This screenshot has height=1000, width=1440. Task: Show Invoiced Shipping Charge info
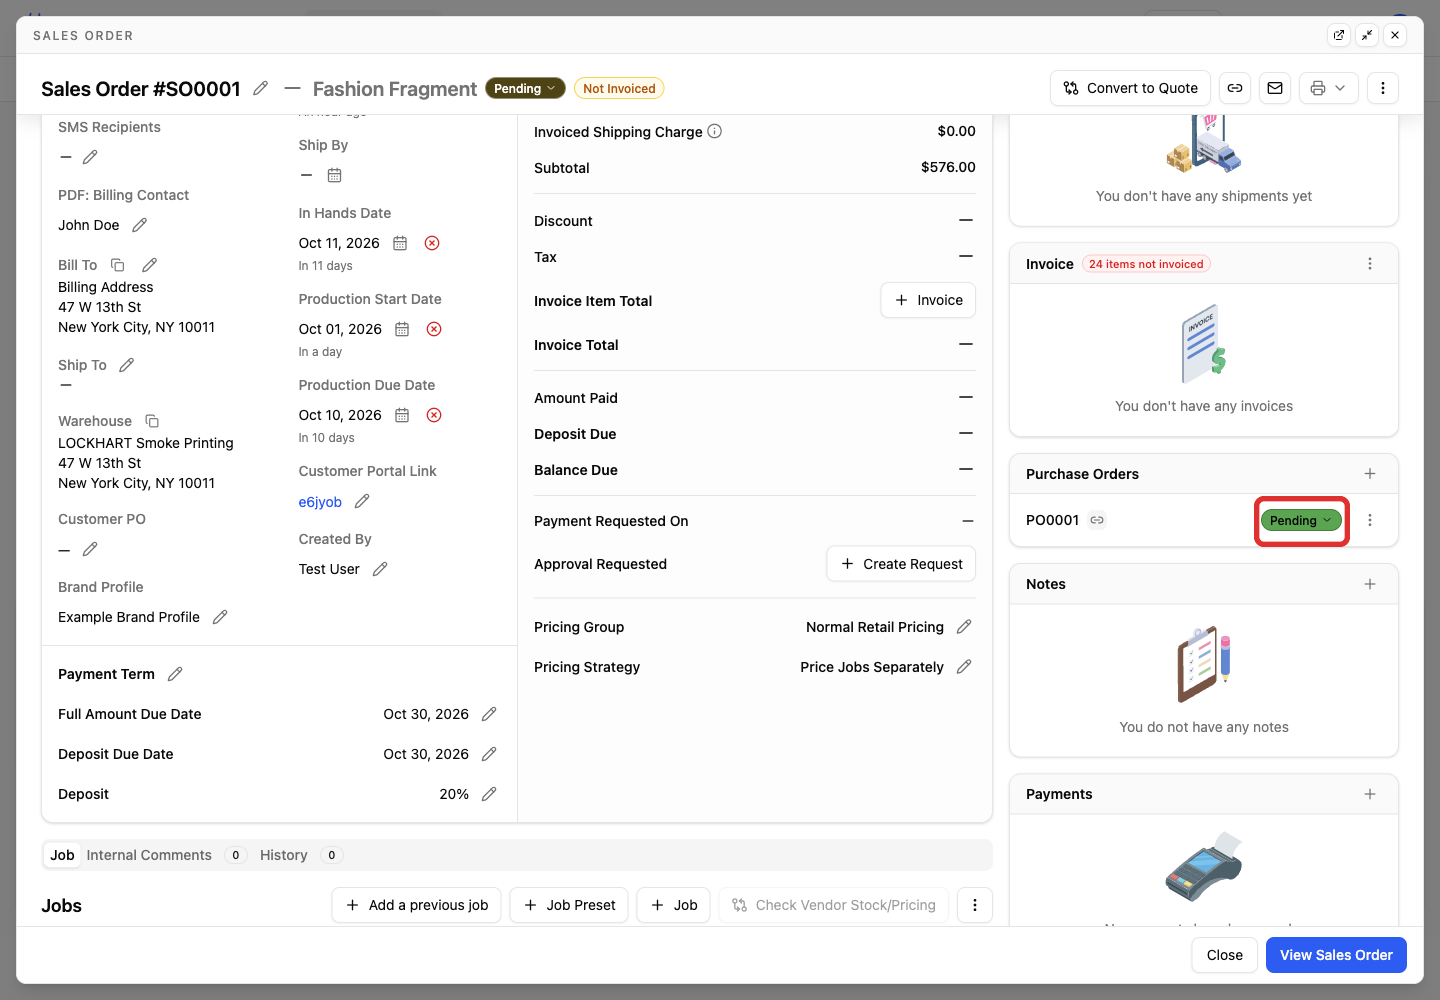[715, 131]
